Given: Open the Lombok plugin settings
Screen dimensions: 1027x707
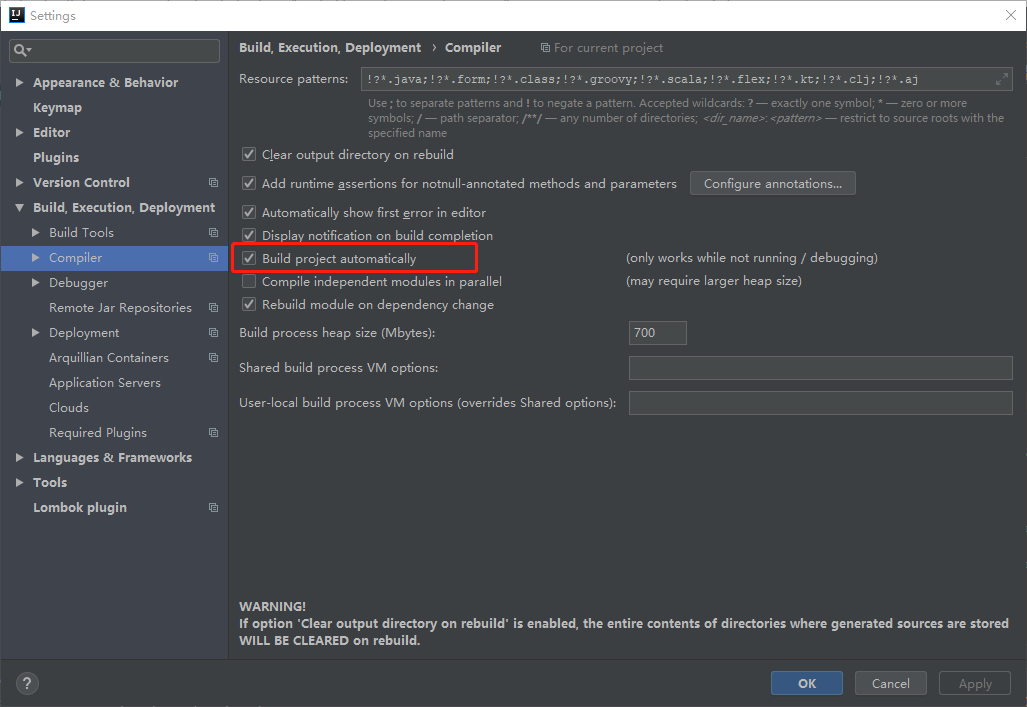Looking at the screenshot, I should (x=80, y=507).
